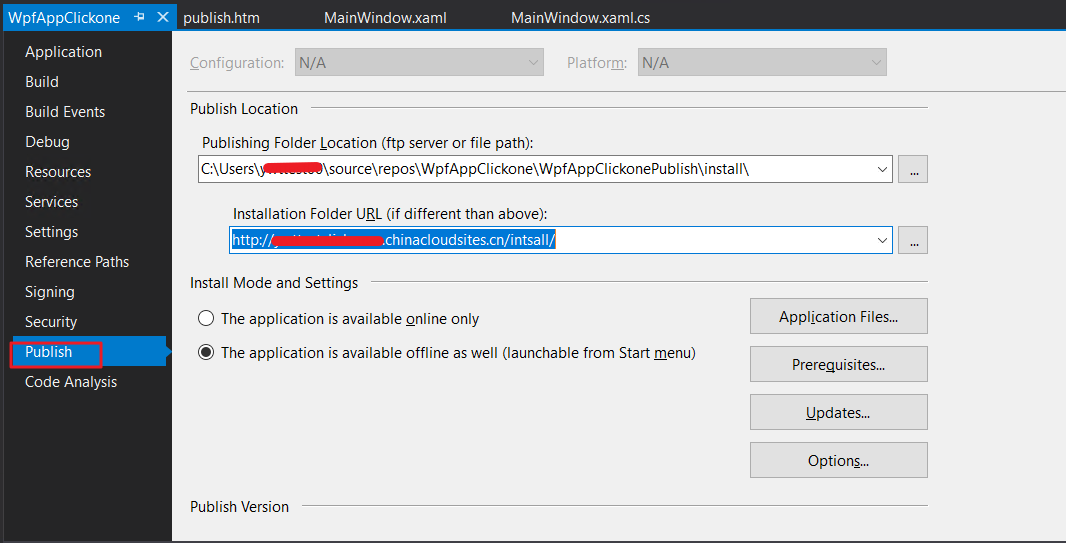
Task: Browse for Installation Folder URL
Action: tap(912, 240)
